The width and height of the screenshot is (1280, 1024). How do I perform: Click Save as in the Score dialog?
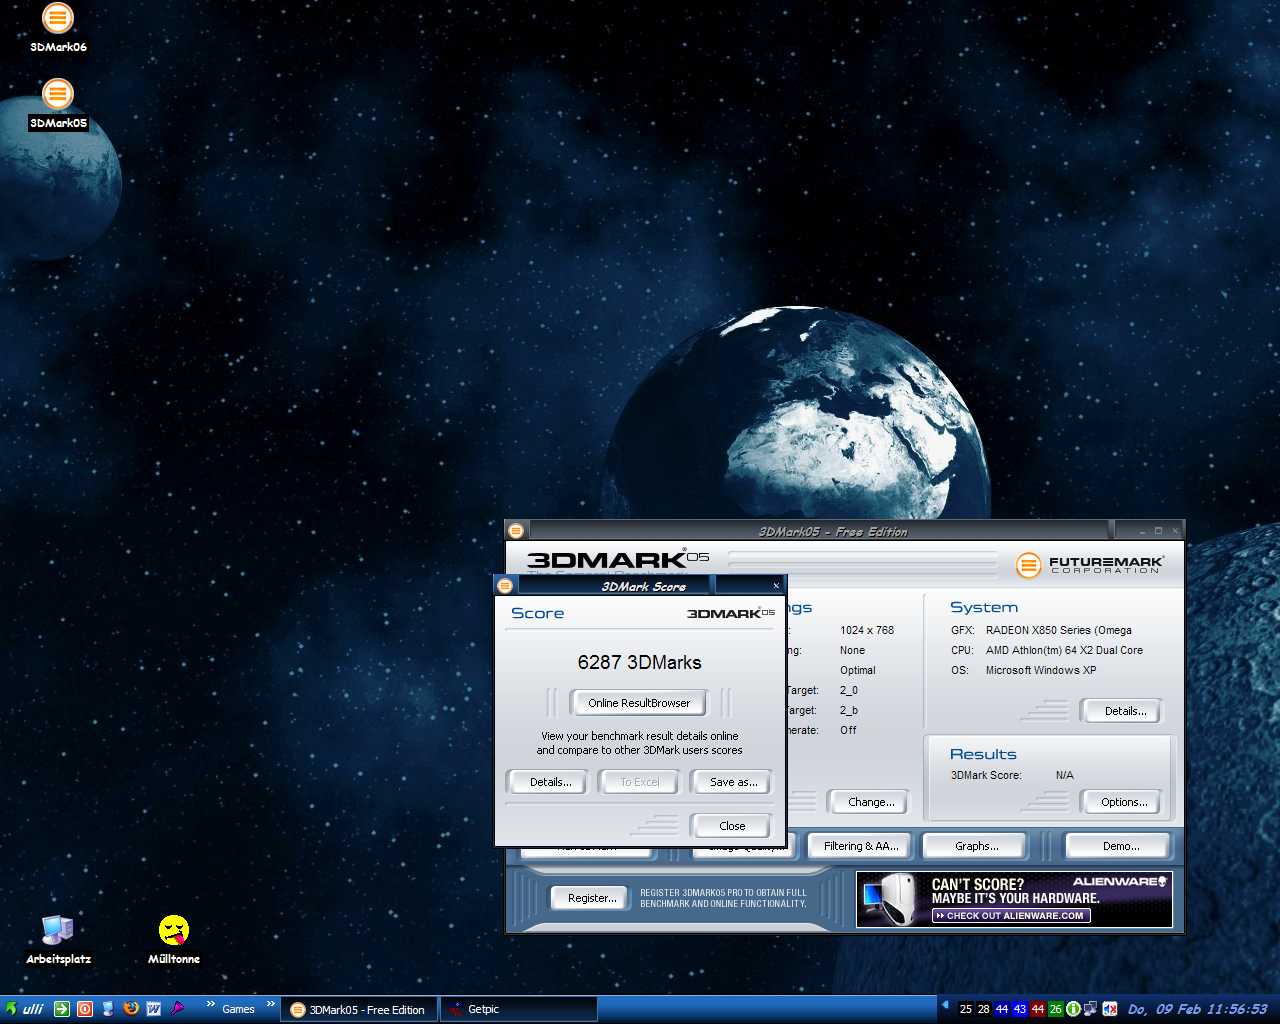point(733,782)
